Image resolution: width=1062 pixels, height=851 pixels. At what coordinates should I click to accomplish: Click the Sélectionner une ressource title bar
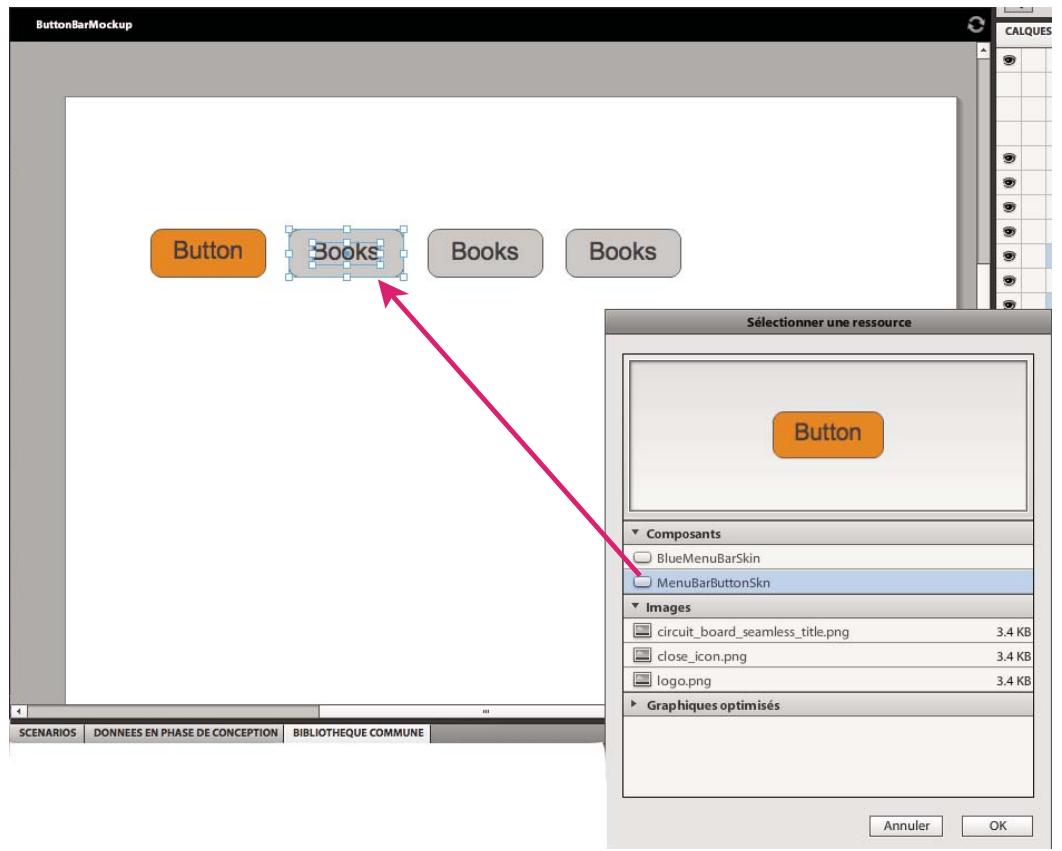pyautogui.click(x=828, y=322)
